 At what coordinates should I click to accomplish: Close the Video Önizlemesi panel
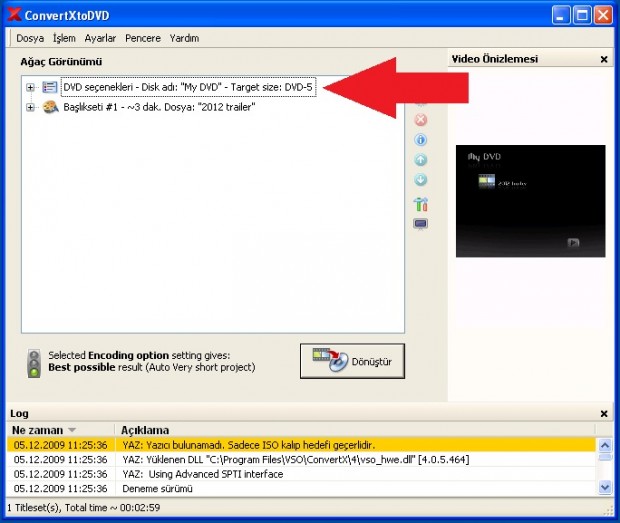(x=604, y=59)
